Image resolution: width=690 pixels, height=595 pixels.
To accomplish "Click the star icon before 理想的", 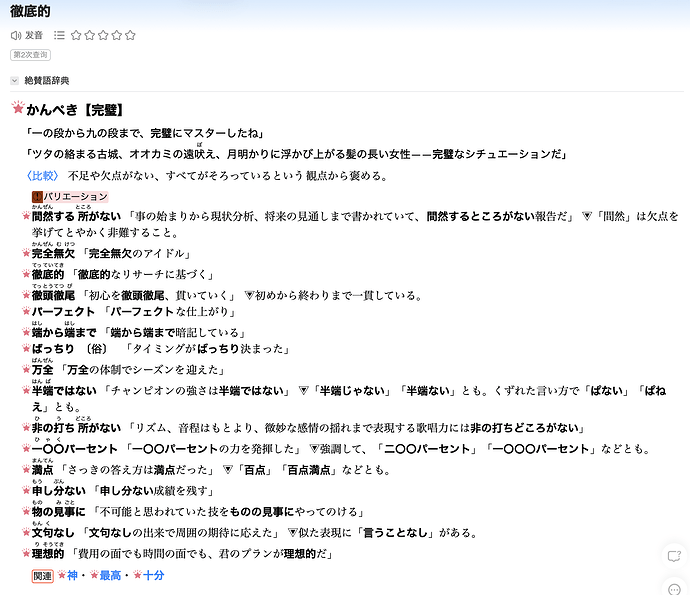I will 26,554.
